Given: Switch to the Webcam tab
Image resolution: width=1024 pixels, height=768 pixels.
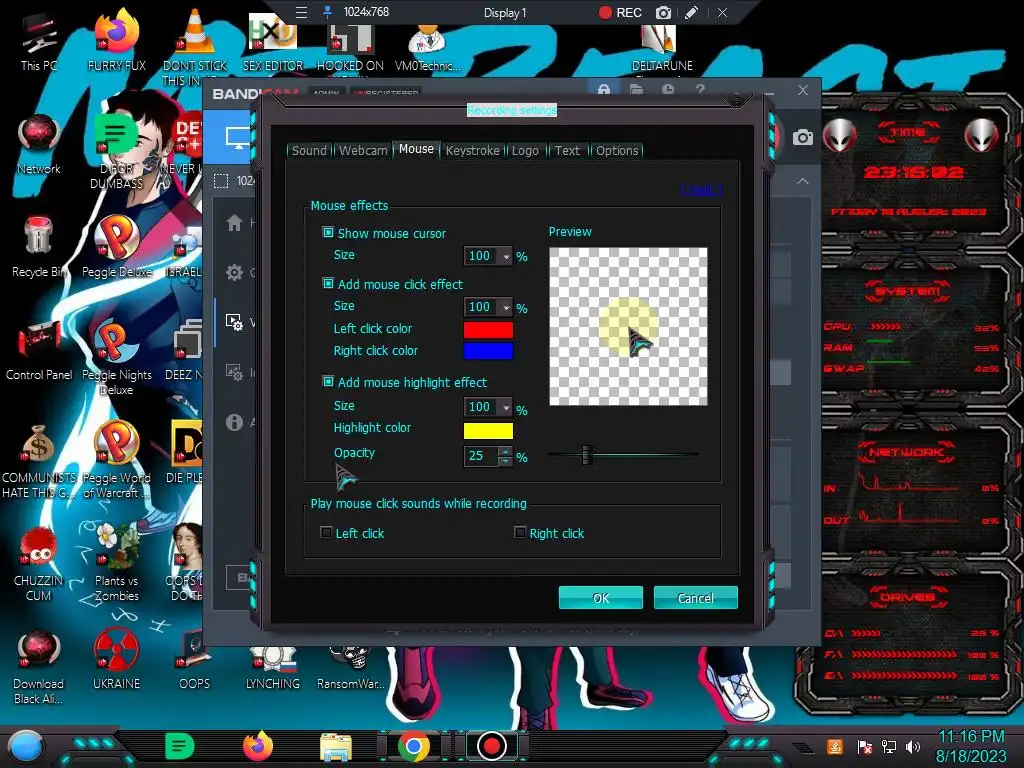Looking at the screenshot, I should click(363, 151).
